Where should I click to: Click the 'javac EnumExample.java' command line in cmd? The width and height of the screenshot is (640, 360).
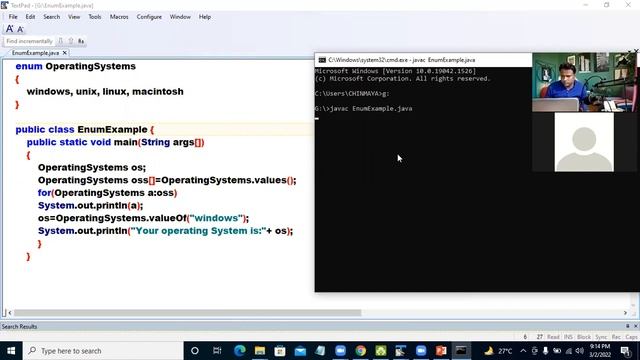371,109
